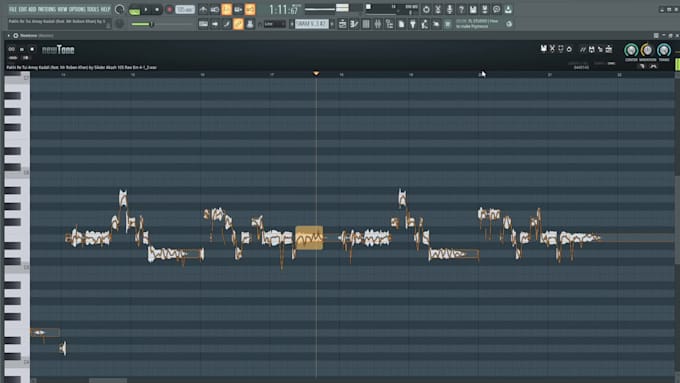Toggle step editing mode

215,24
